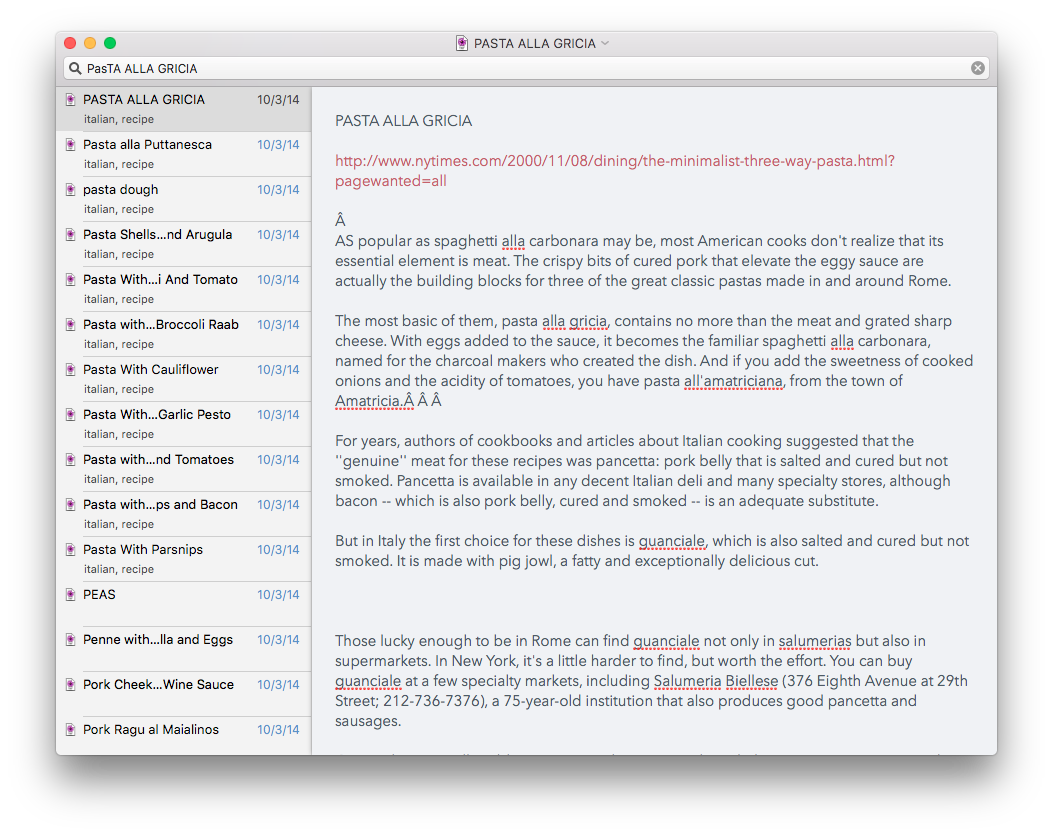Open the Pasta with...Broccoli Raab note
The image size is (1053, 835).
(x=184, y=334)
